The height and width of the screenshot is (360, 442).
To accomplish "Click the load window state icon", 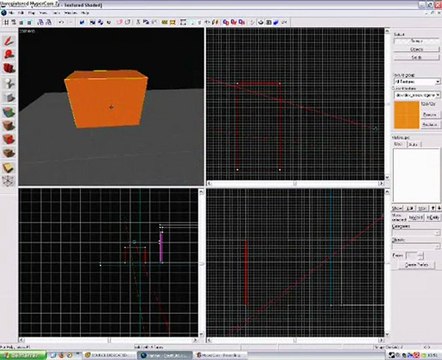I will [41, 22].
